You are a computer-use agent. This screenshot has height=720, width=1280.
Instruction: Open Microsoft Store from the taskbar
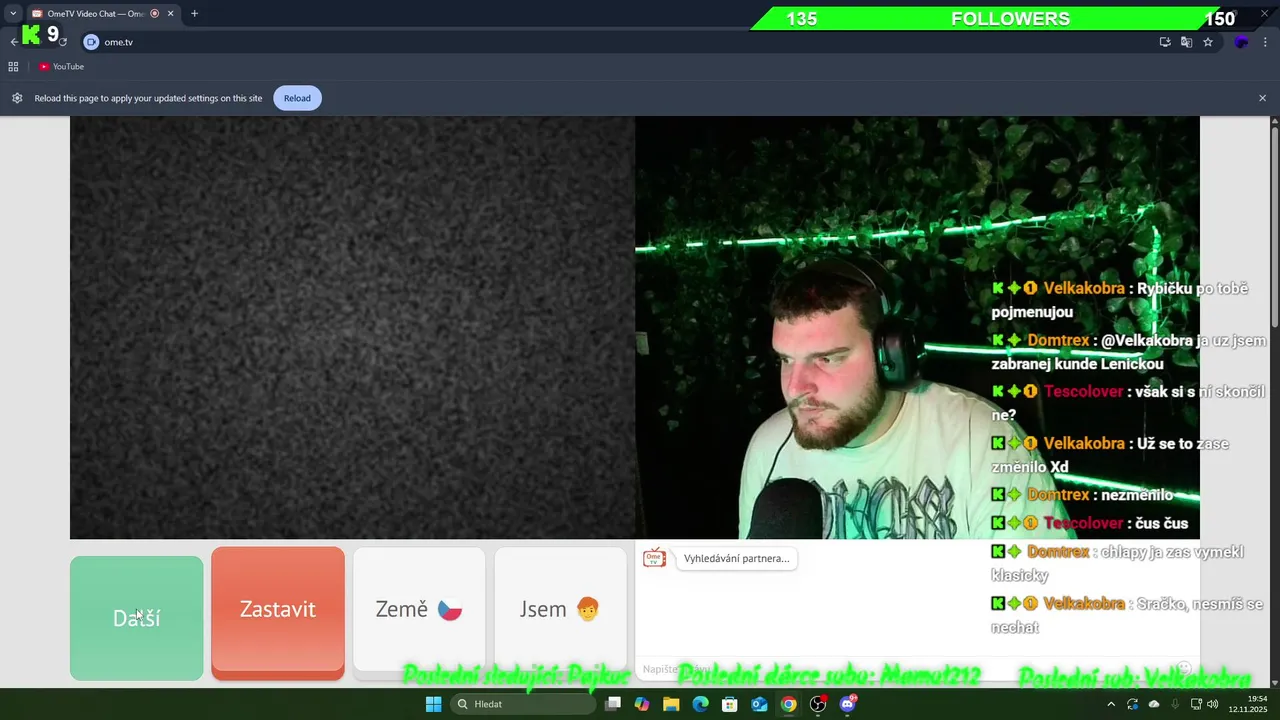[x=730, y=704]
